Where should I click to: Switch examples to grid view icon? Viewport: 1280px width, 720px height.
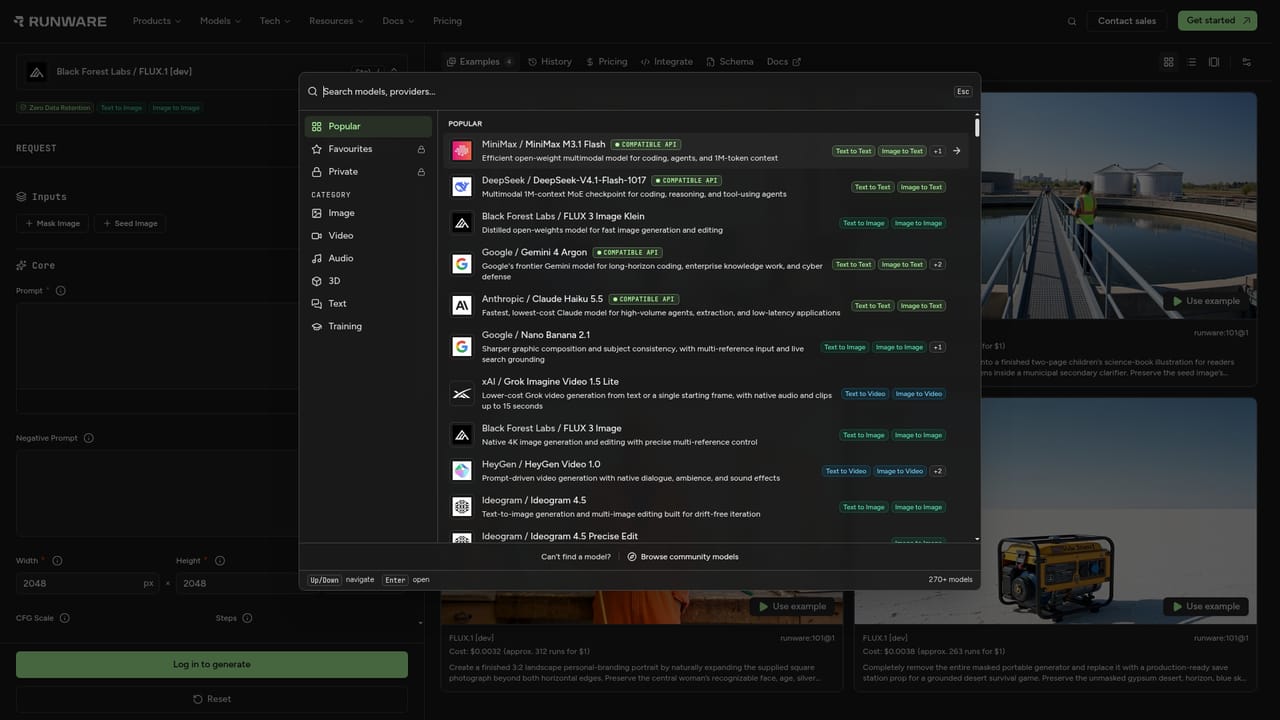tap(1168, 62)
